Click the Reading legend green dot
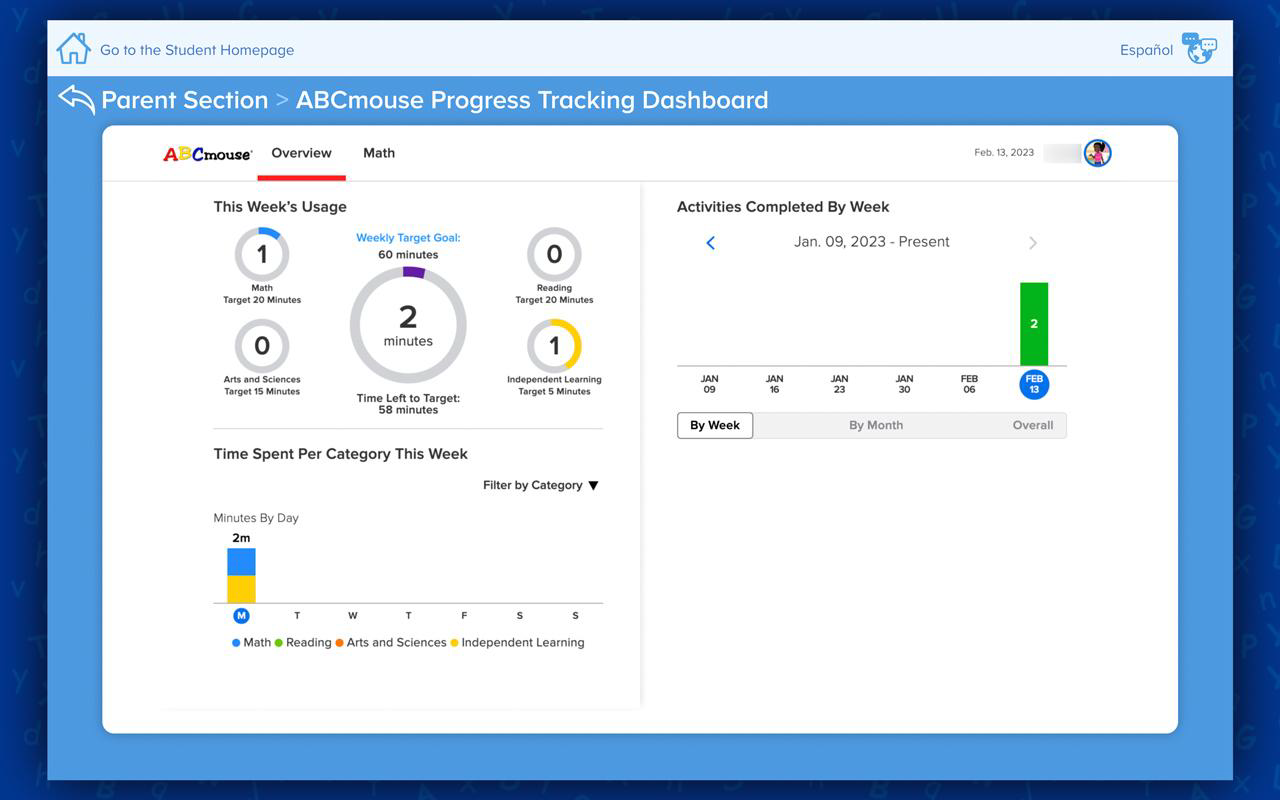The width and height of the screenshot is (1280, 800). (x=278, y=643)
